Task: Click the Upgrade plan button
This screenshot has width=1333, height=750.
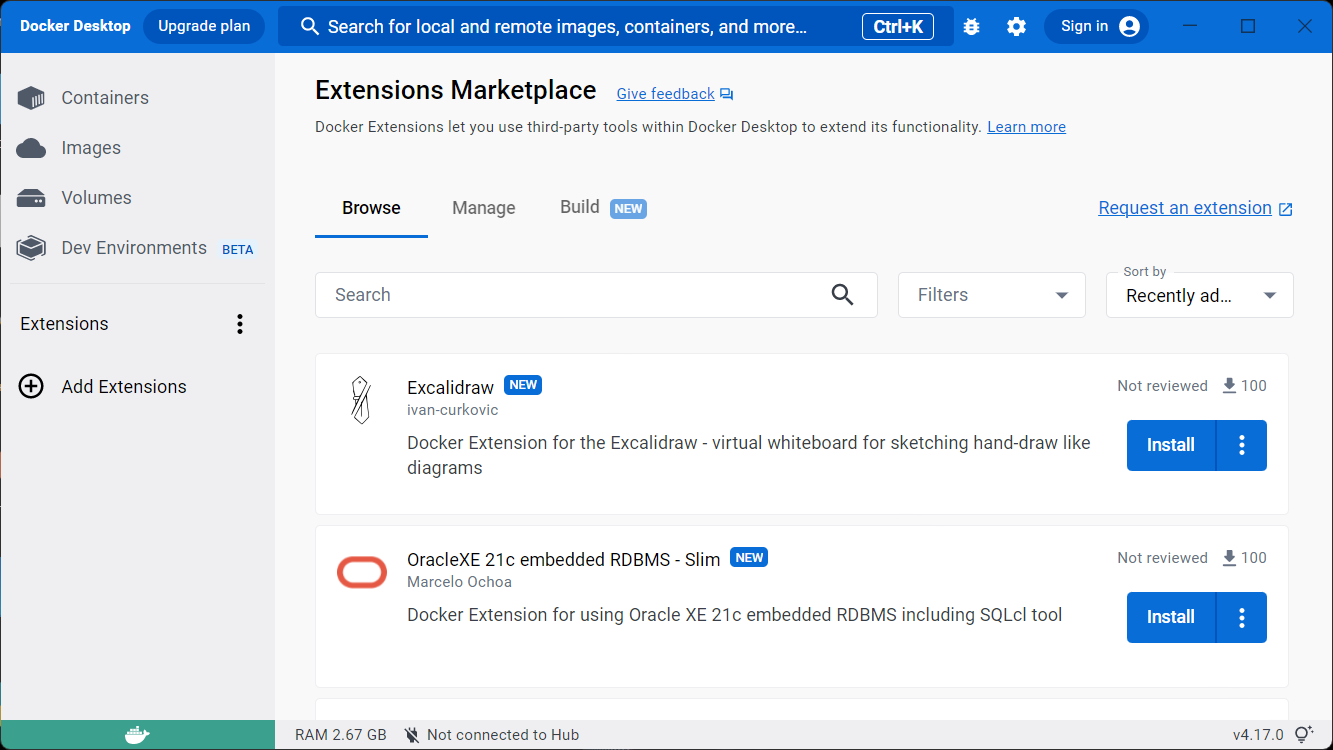Action: click(204, 27)
